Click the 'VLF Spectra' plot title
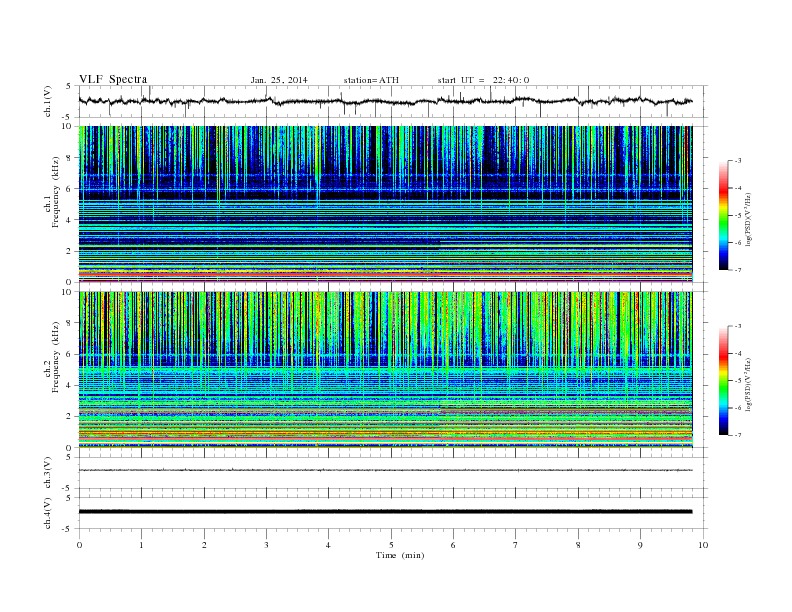 pyautogui.click(x=113, y=79)
